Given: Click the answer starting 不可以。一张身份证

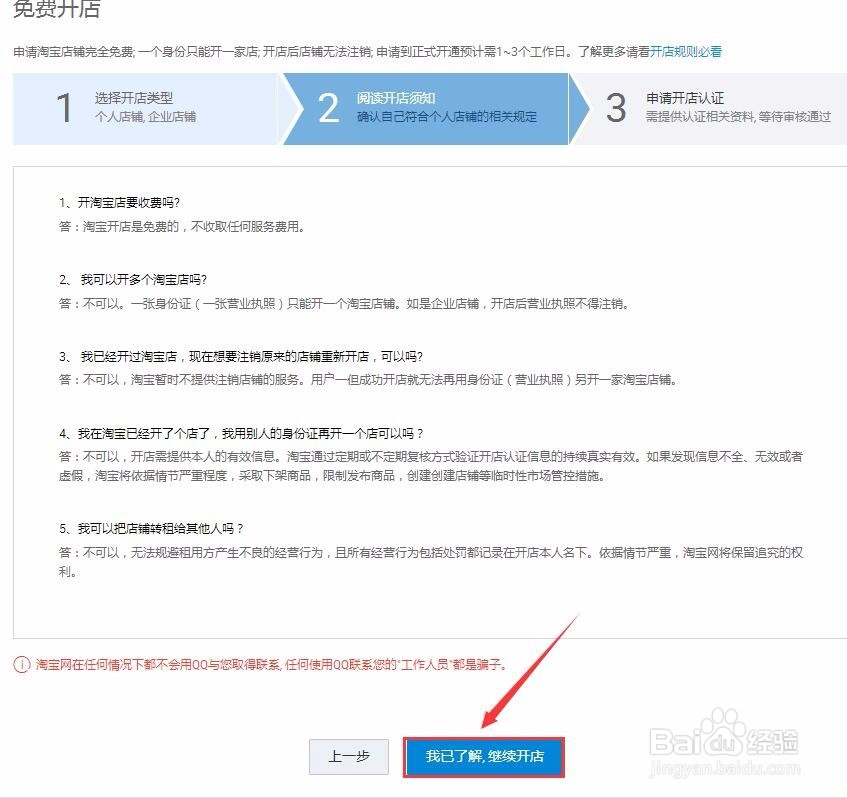Looking at the screenshot, I should point(344,304).
